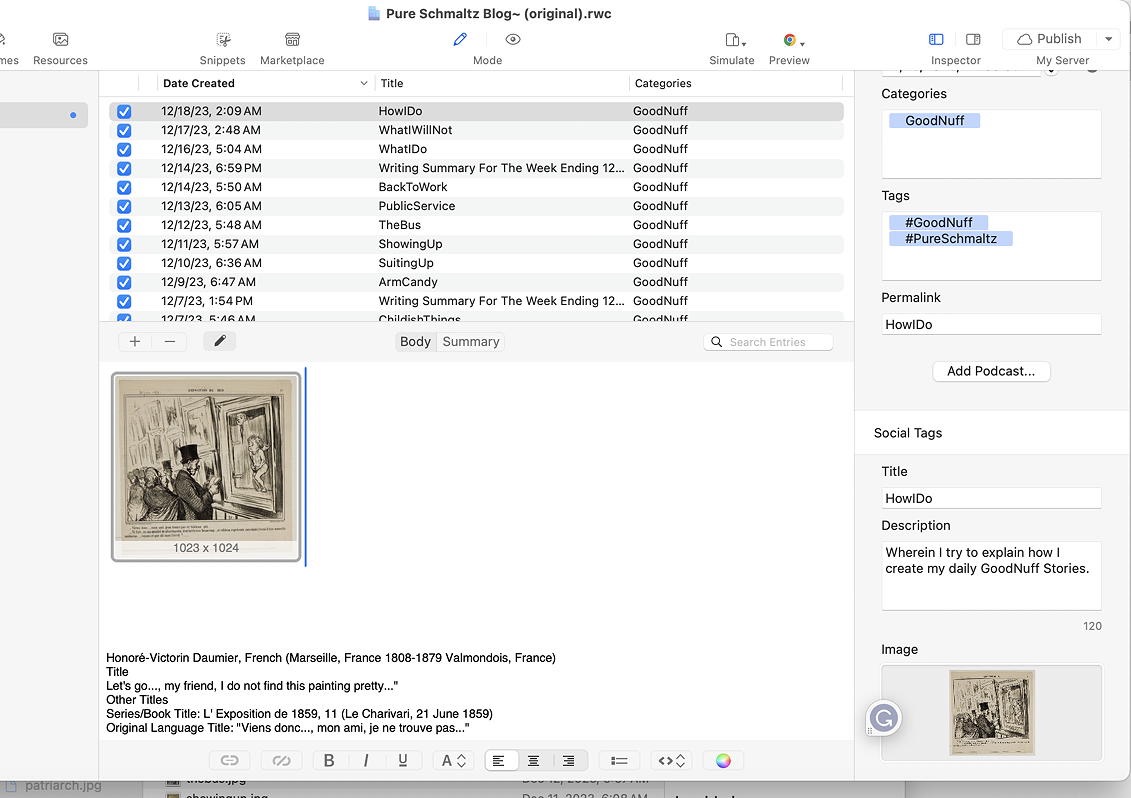Image resolution: width=1131 pixels, height=798 pixels.
Task: Insert a link in the entry
Action: point(229,760)
